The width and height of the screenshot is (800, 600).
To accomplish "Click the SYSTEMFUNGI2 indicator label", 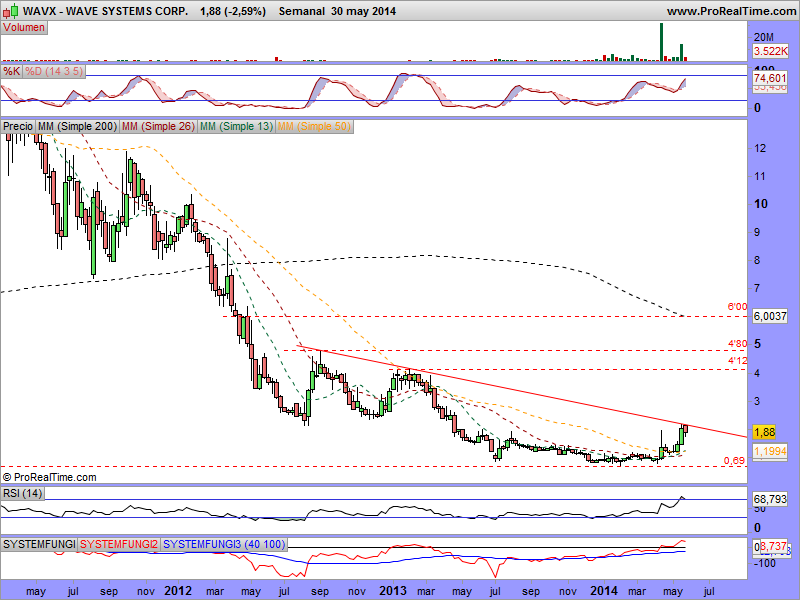I will click(x=119, y=544).
